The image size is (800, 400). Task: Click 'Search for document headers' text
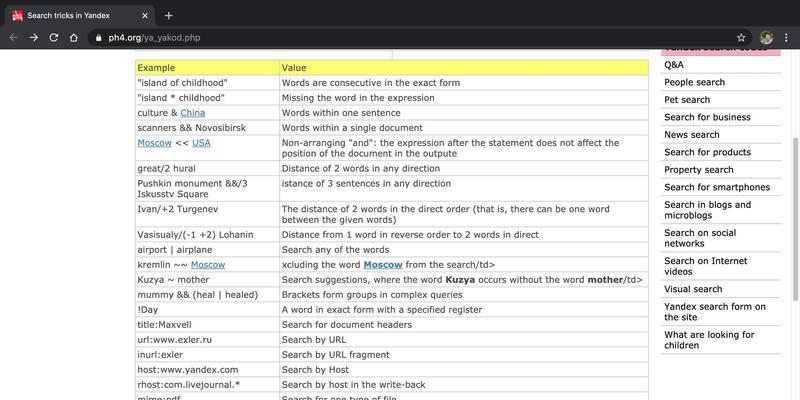tap(347, 324)
